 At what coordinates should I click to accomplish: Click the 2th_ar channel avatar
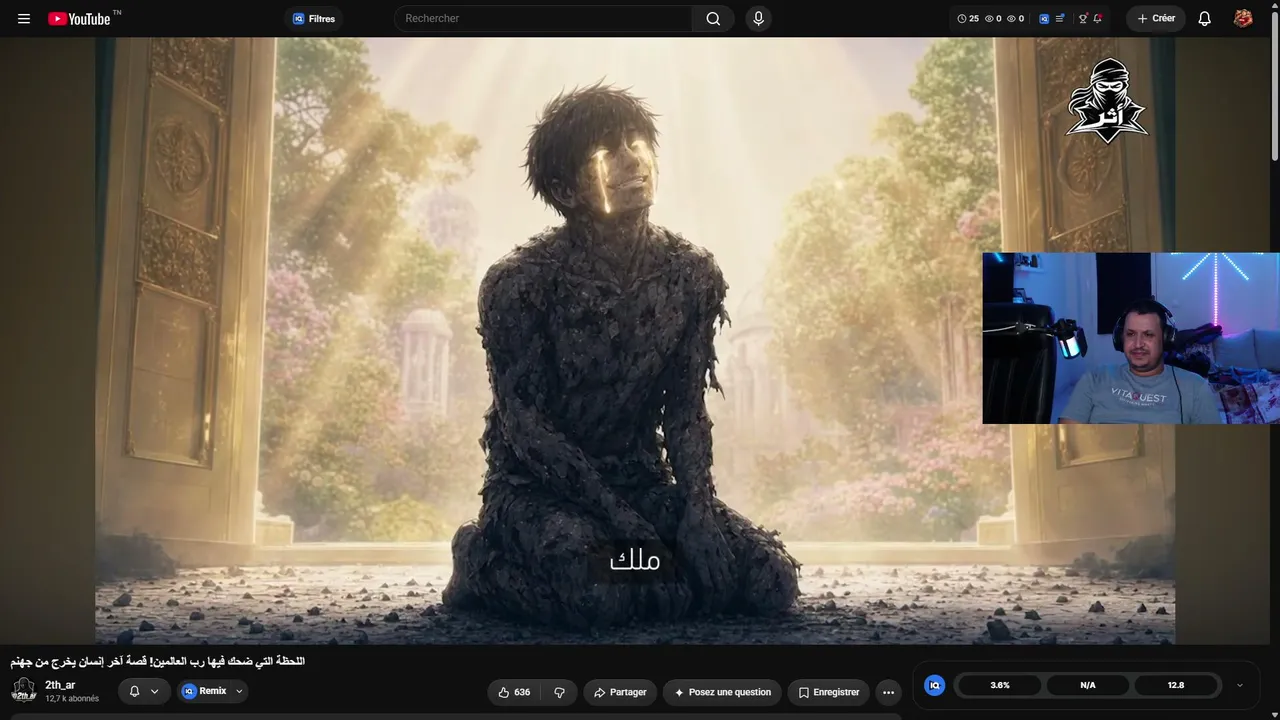pyautogui.click(x=24, y=691)
